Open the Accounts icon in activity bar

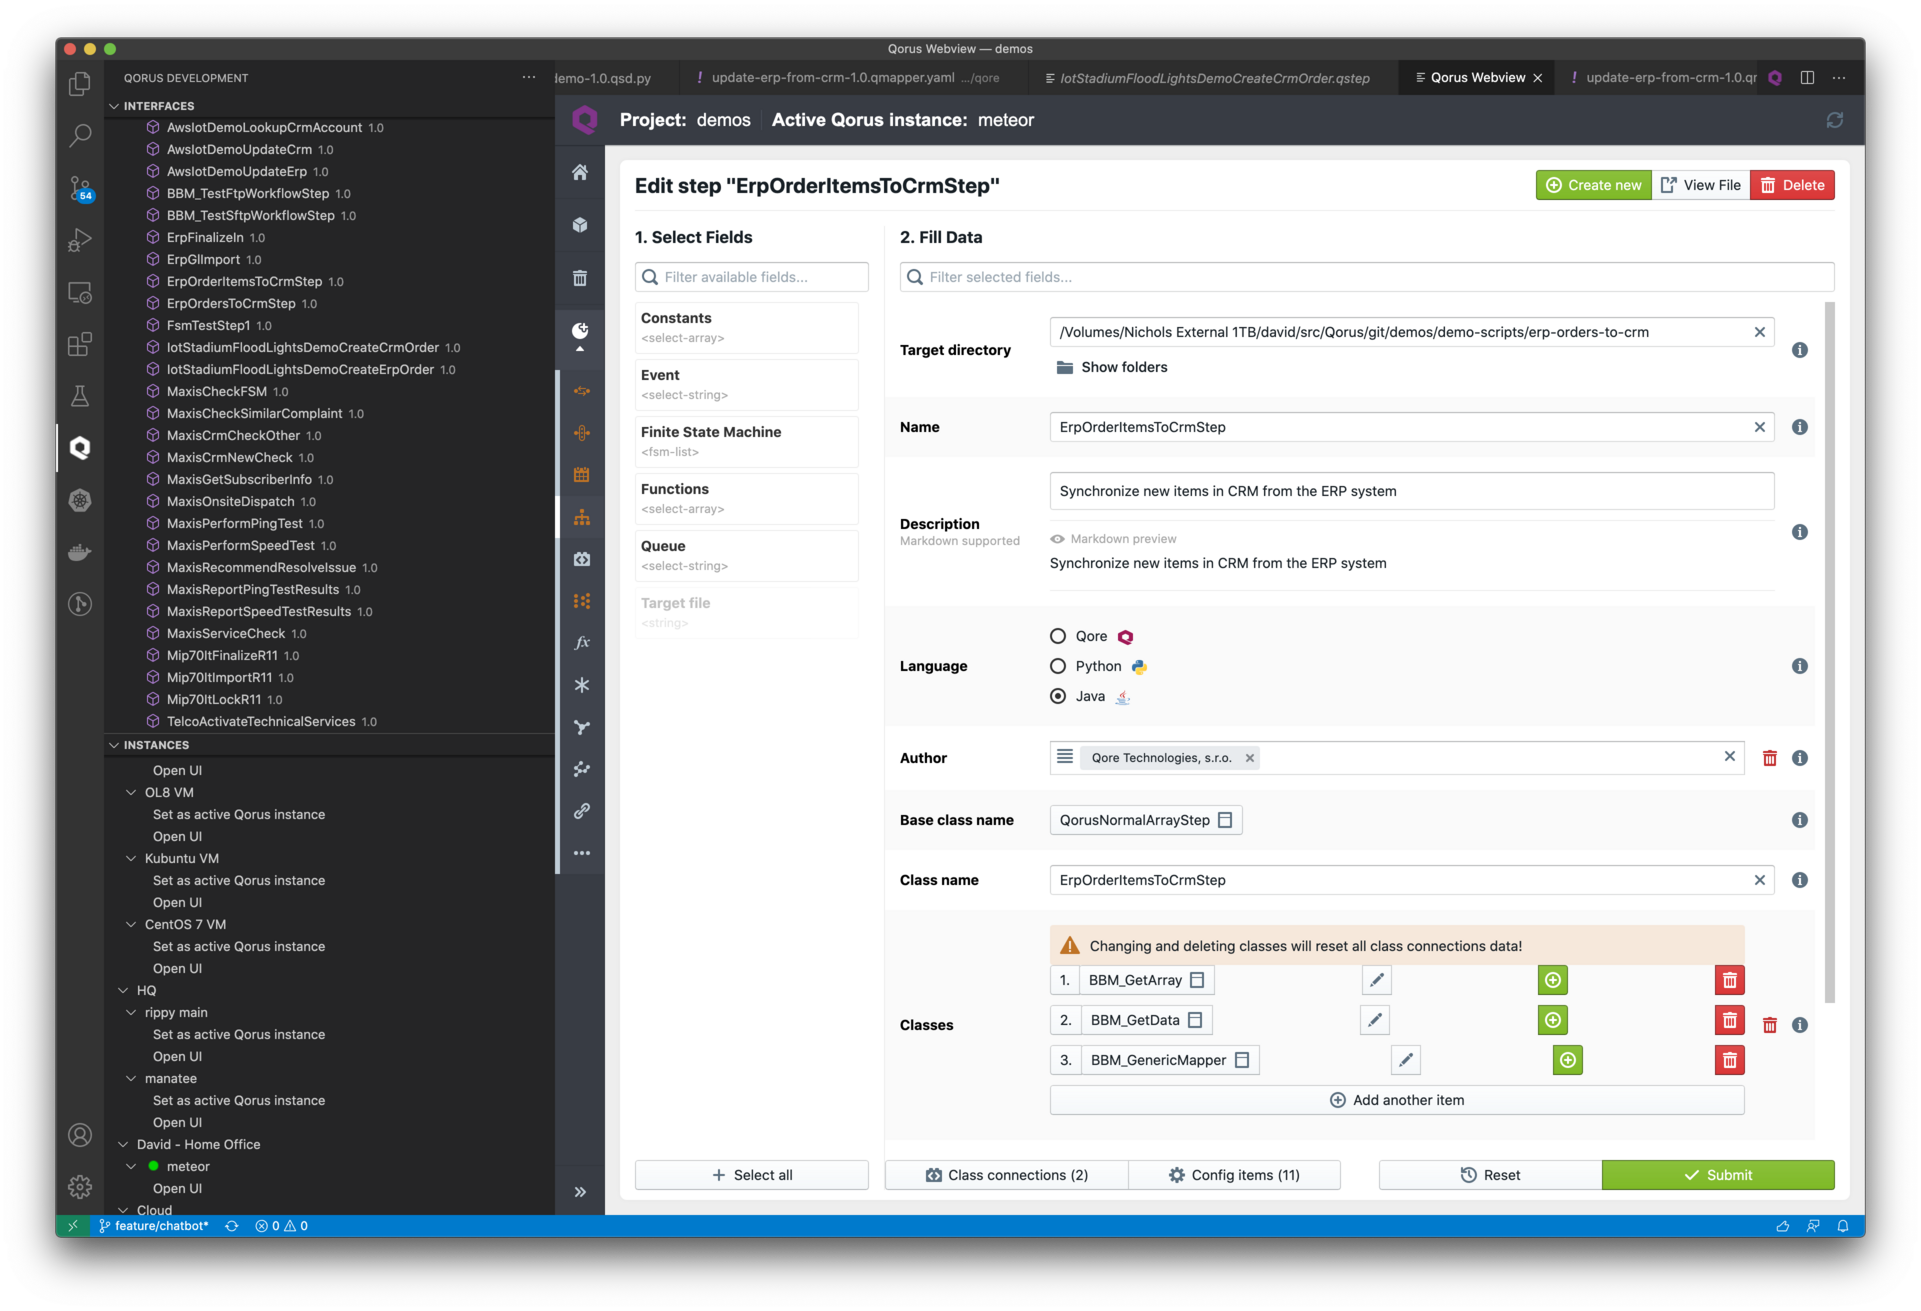[x=80, y=1135]
